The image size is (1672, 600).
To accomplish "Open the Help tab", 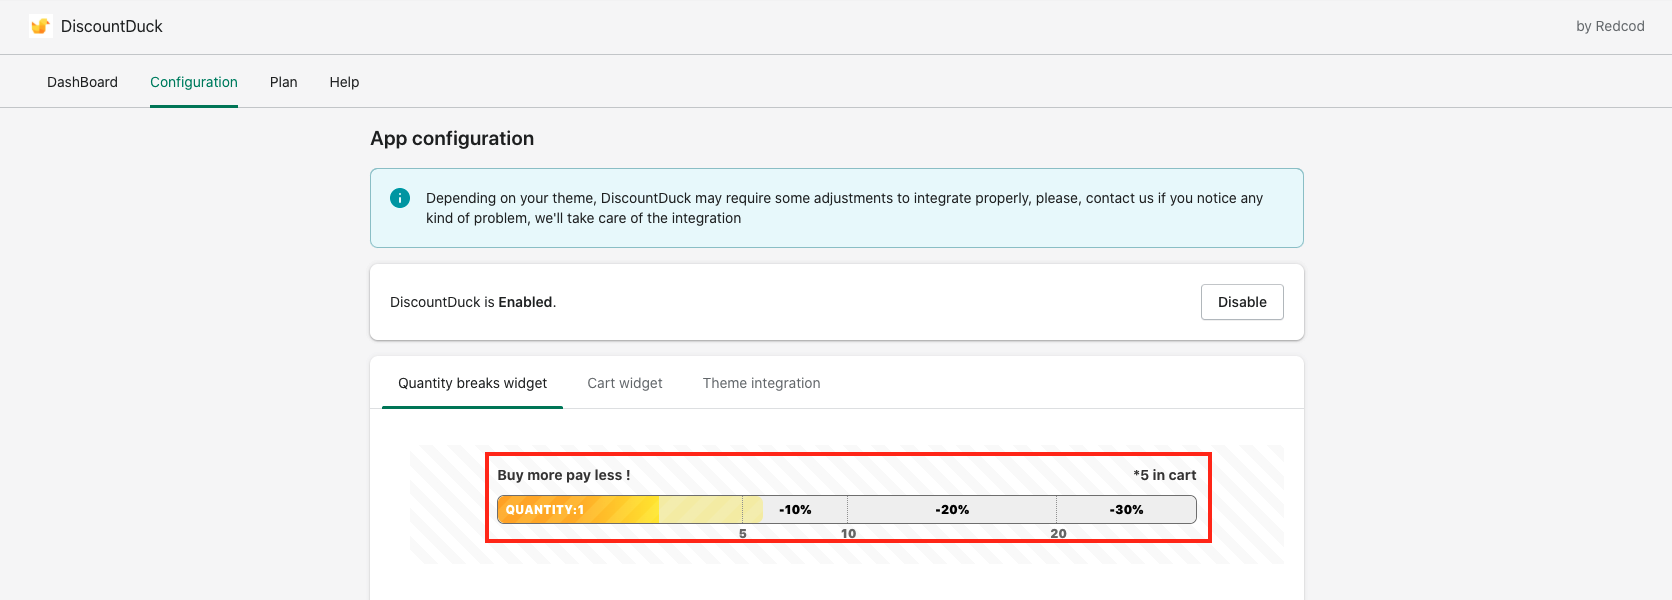I will click(x=344, y=82).
